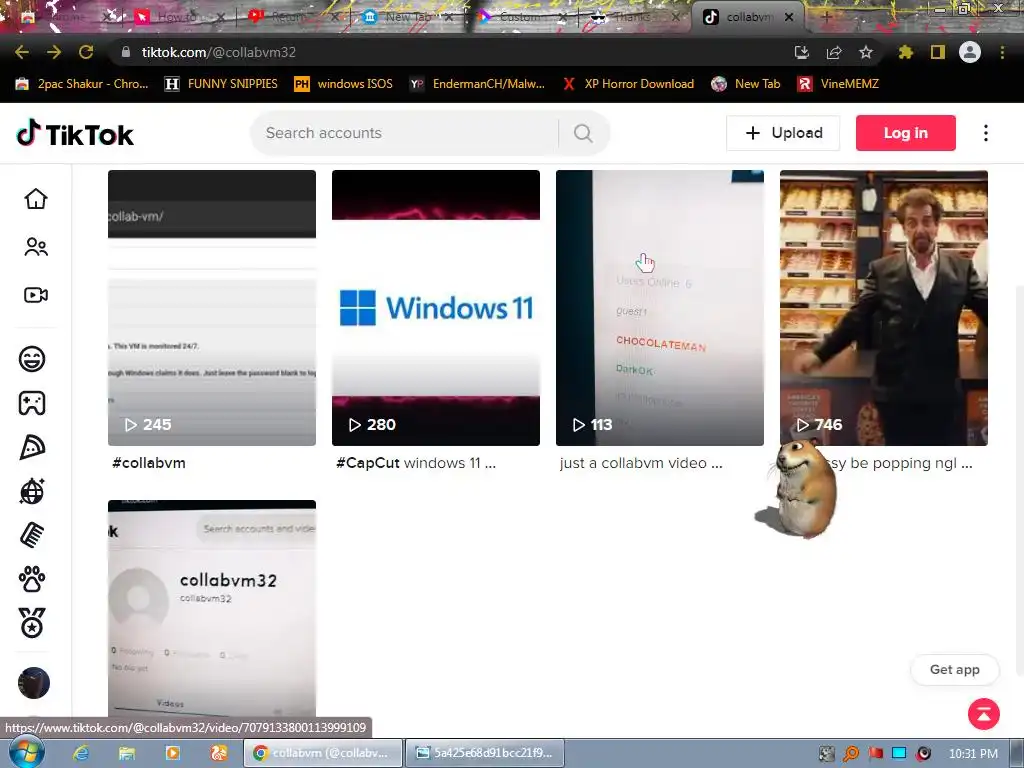Click the Get app button

pos(955,669)
